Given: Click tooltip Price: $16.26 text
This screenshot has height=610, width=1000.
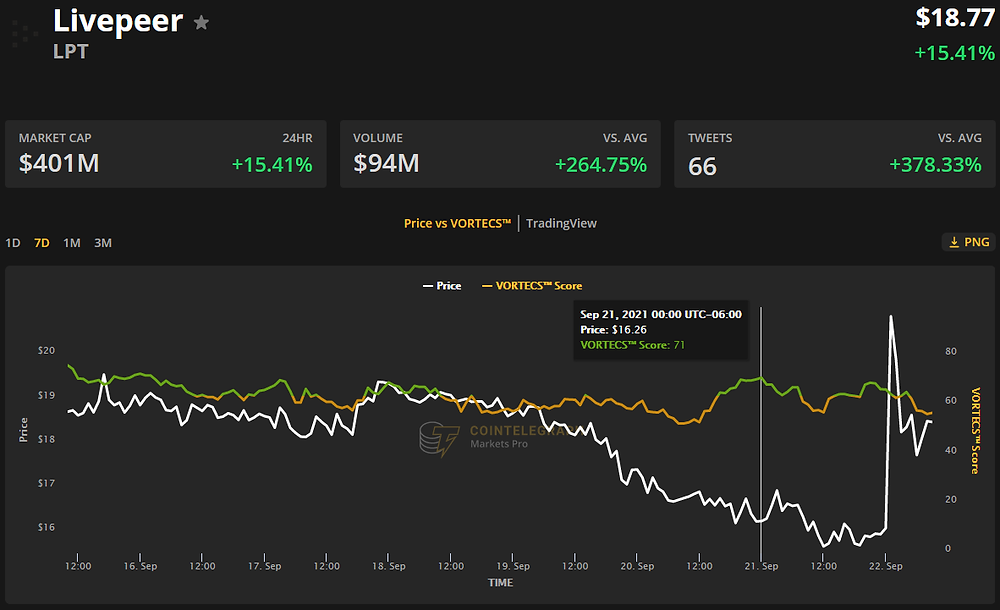Looking at the screenshot, I should click(x=613, y=330).
